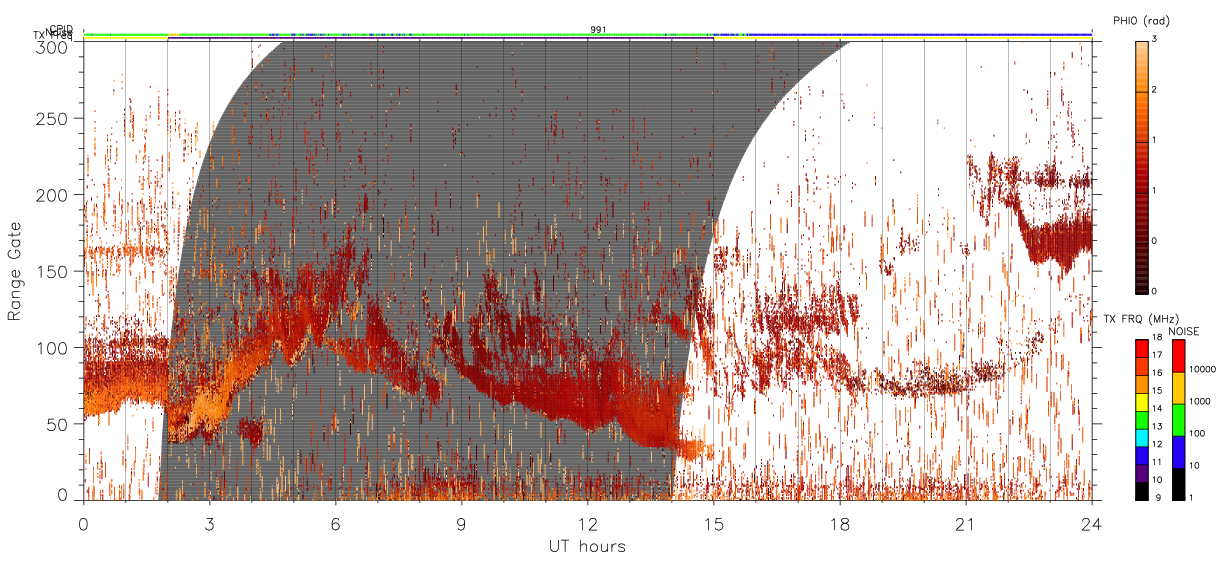Click the 3 tick label on UT hours axis
The width and height of the screenshot is (1228, 567).
[x=209, y=524]
